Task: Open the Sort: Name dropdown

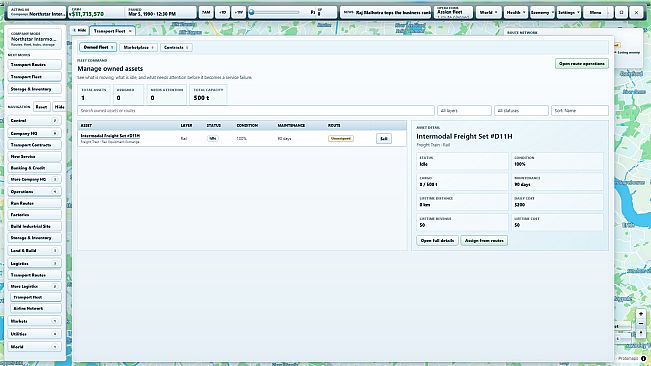Action: point(580,111)
